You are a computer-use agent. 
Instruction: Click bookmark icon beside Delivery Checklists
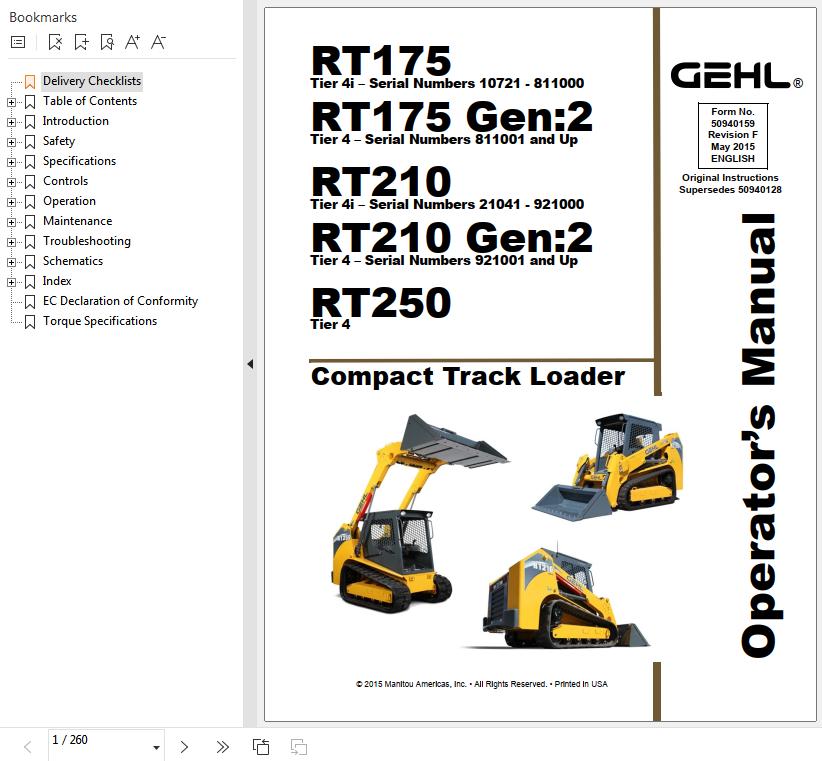tap(30, 82)
